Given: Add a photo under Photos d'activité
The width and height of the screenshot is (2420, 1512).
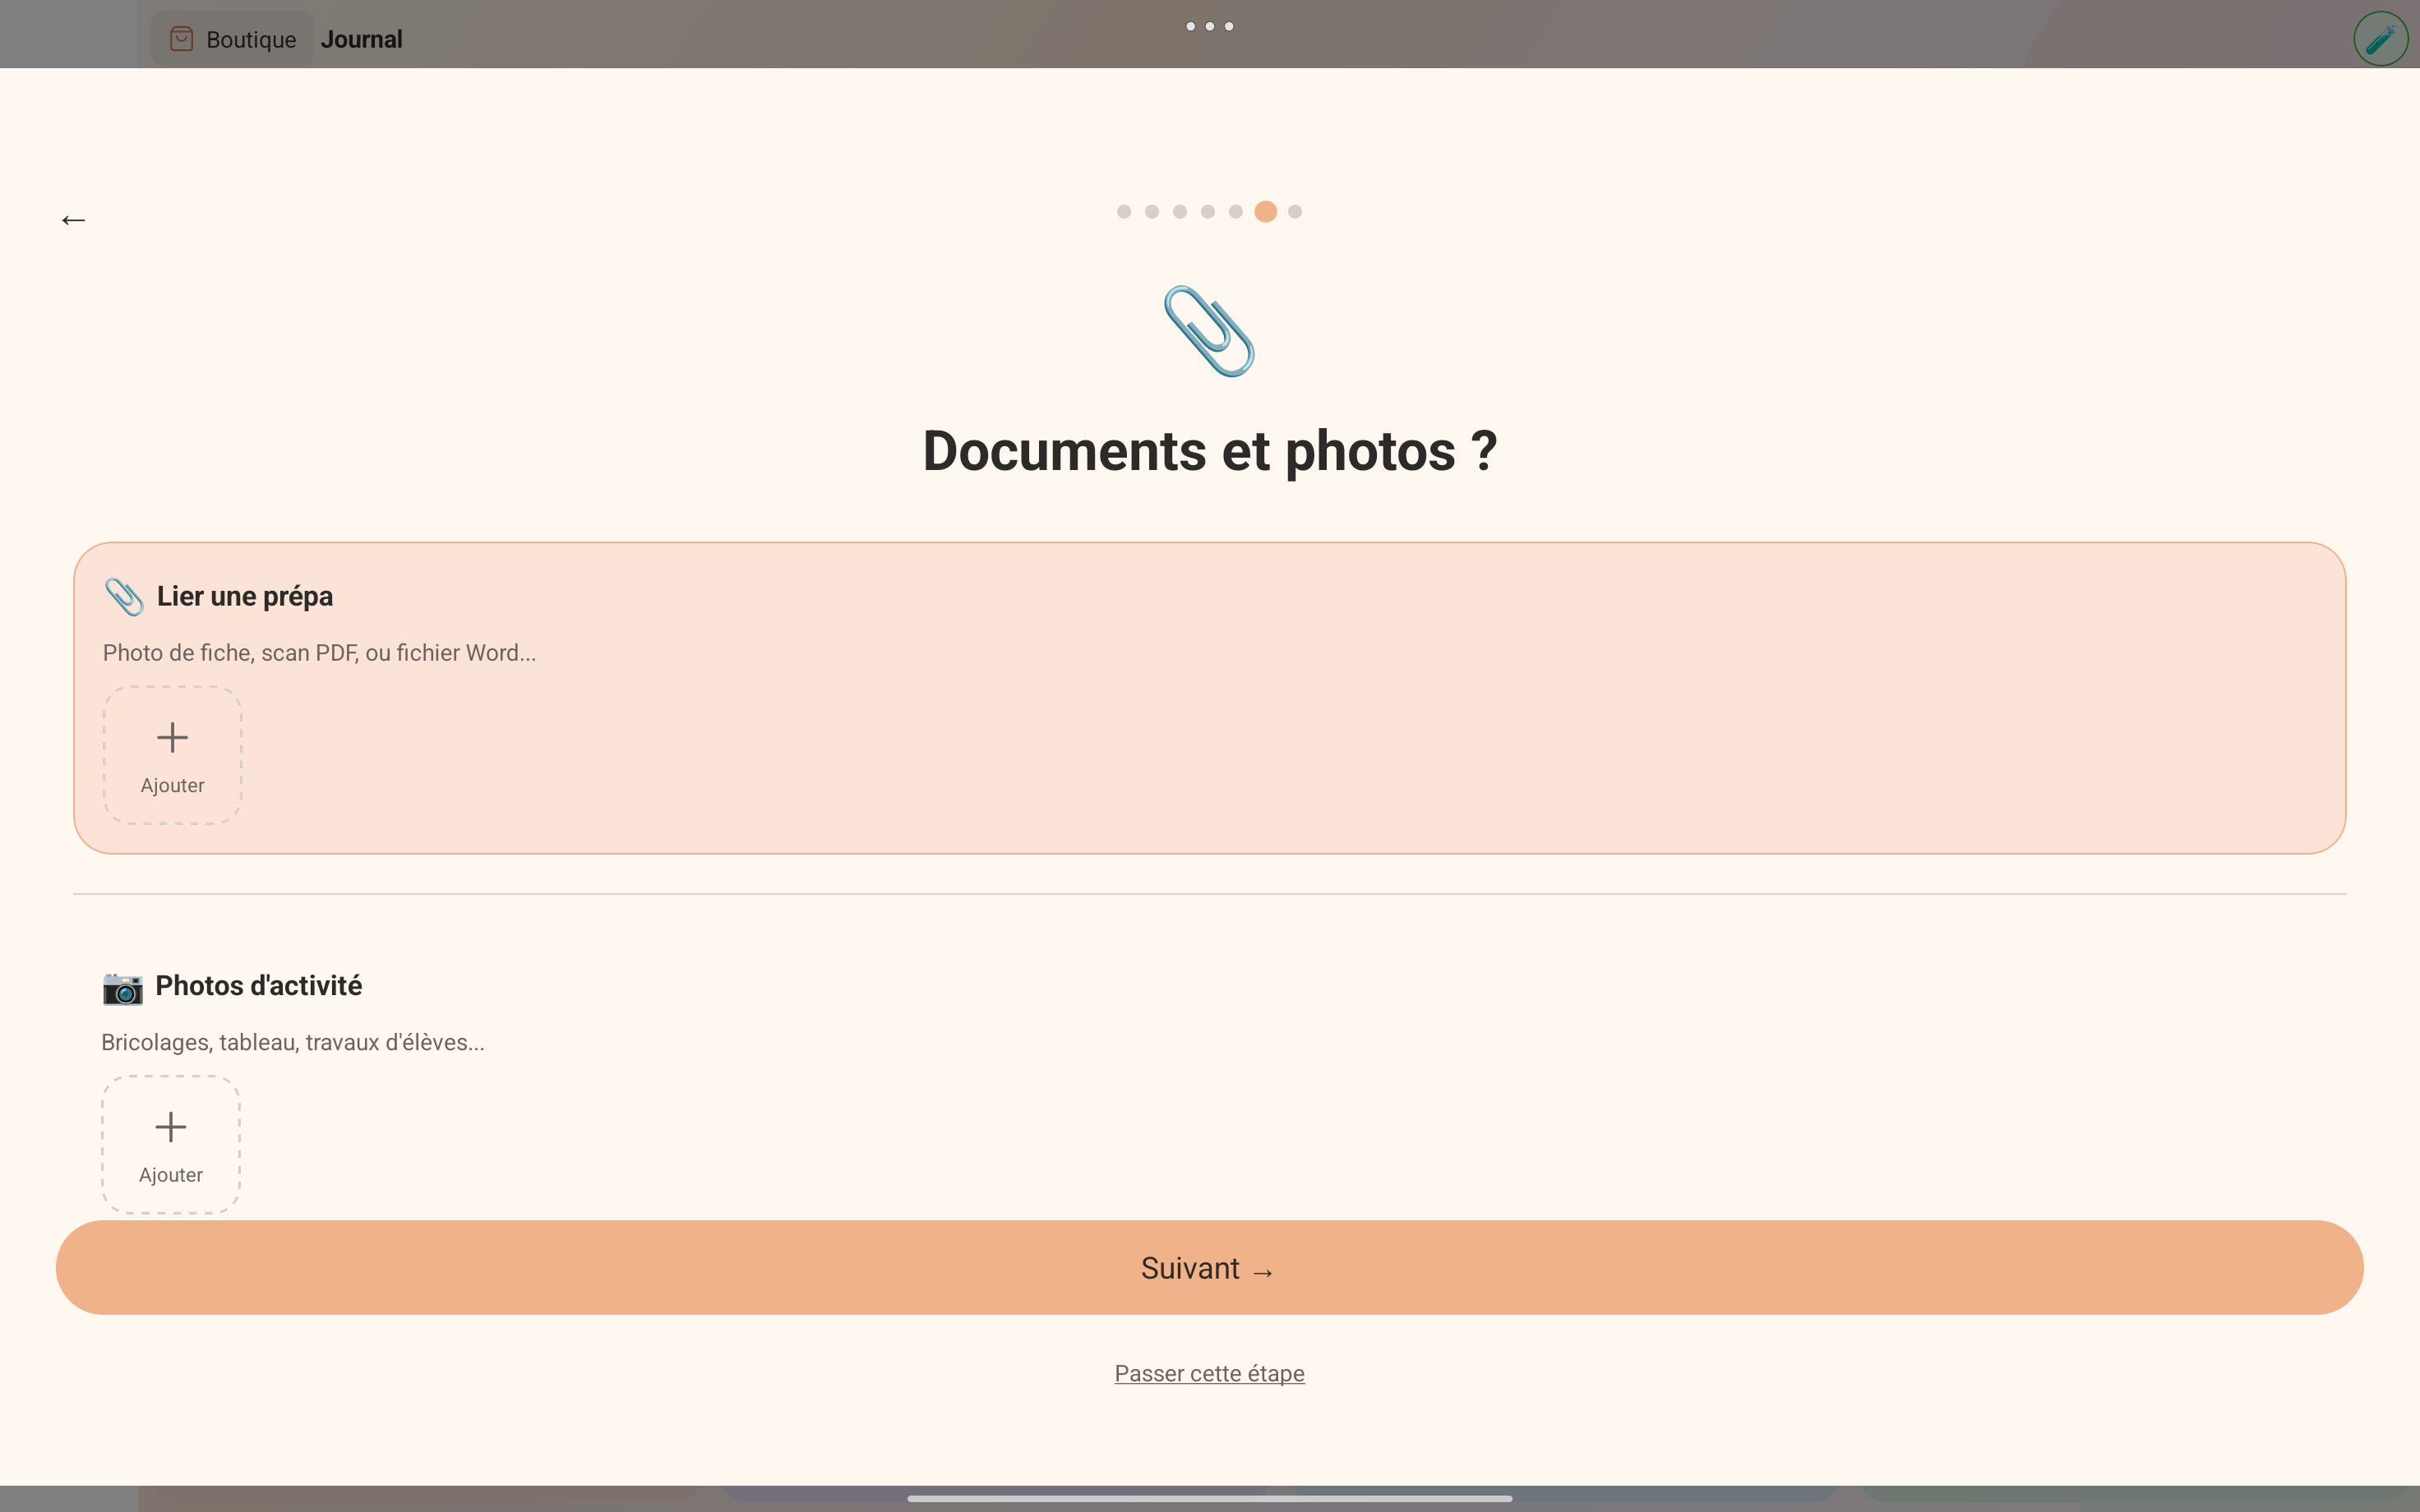Looking at the screenshot, I should (x=171, y=1144).
